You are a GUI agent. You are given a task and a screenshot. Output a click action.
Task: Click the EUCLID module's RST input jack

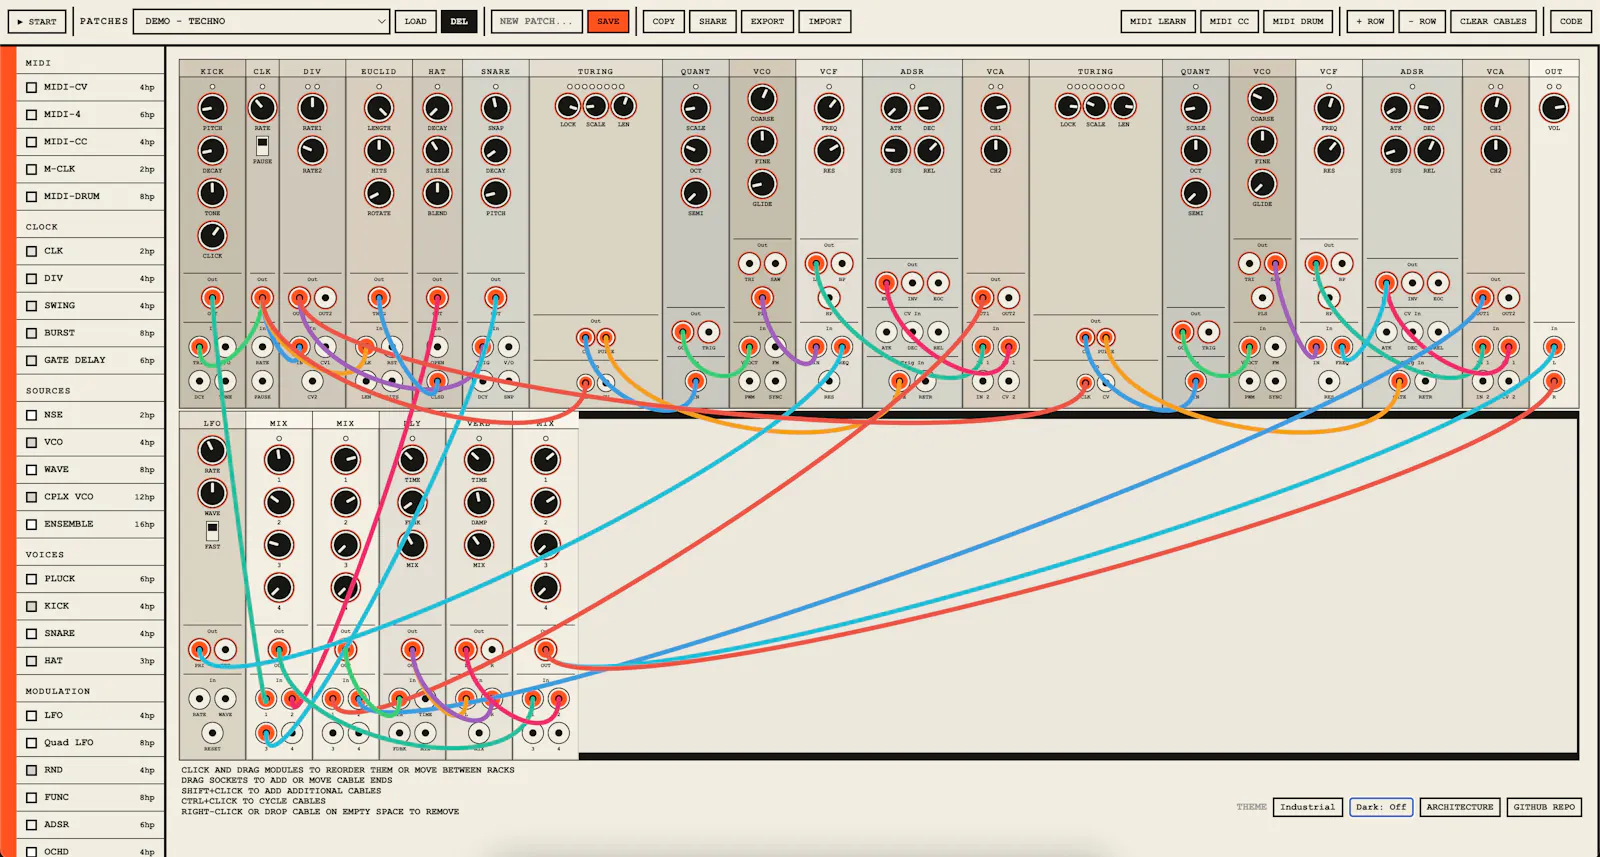(392, 347)
